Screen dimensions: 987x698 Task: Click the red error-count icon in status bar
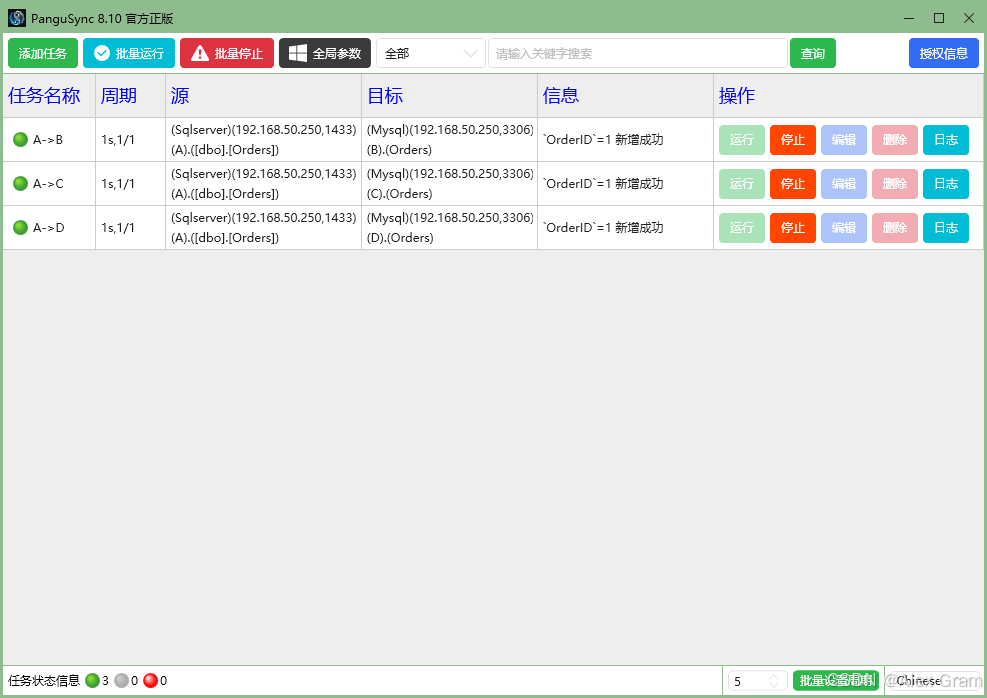150,680
